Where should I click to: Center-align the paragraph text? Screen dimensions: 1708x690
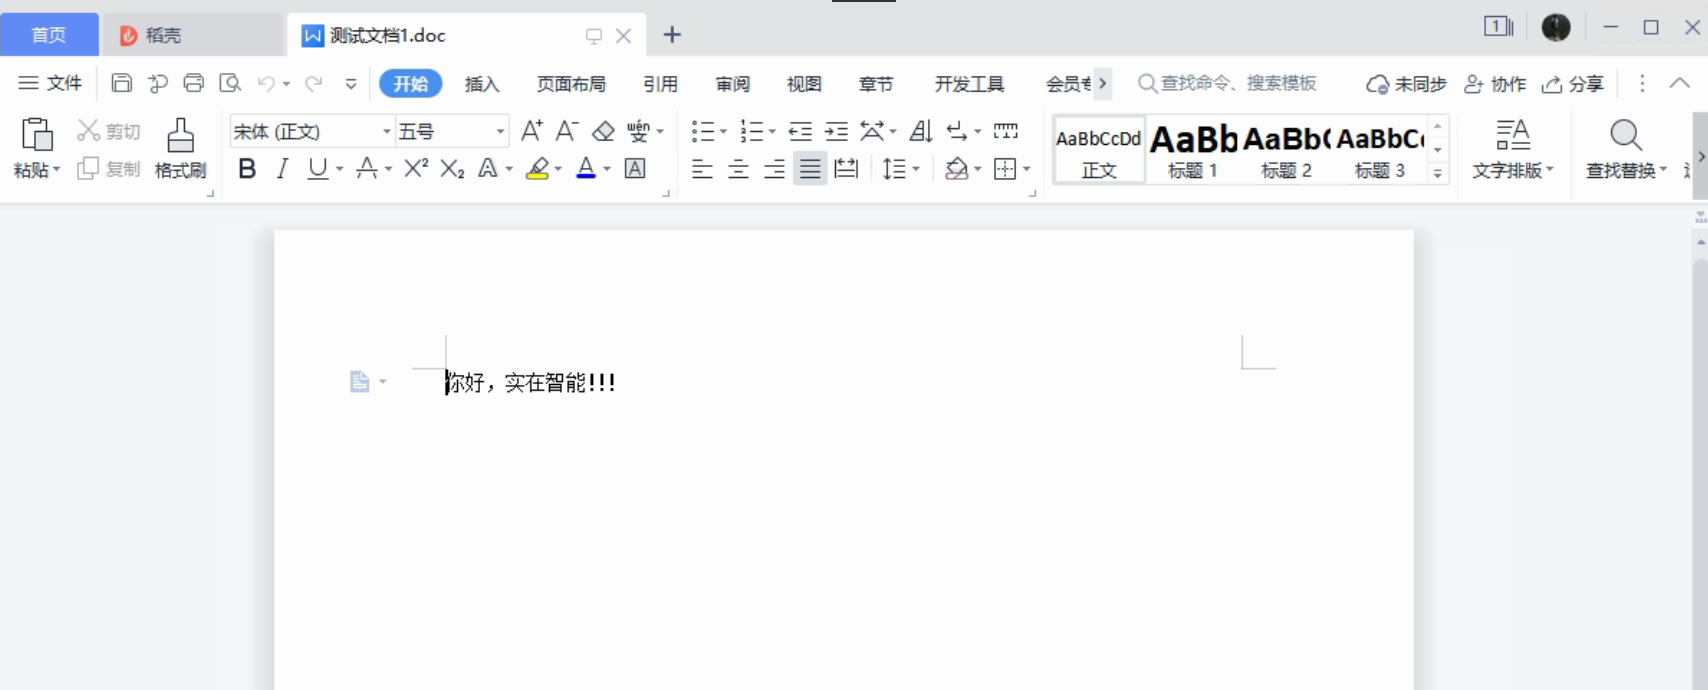[738, 169]
